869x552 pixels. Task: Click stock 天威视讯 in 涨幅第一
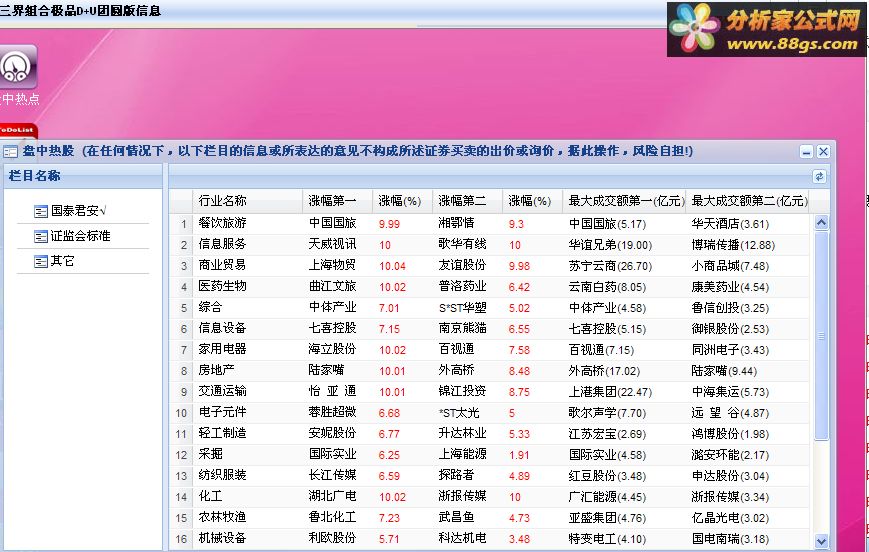333,244
